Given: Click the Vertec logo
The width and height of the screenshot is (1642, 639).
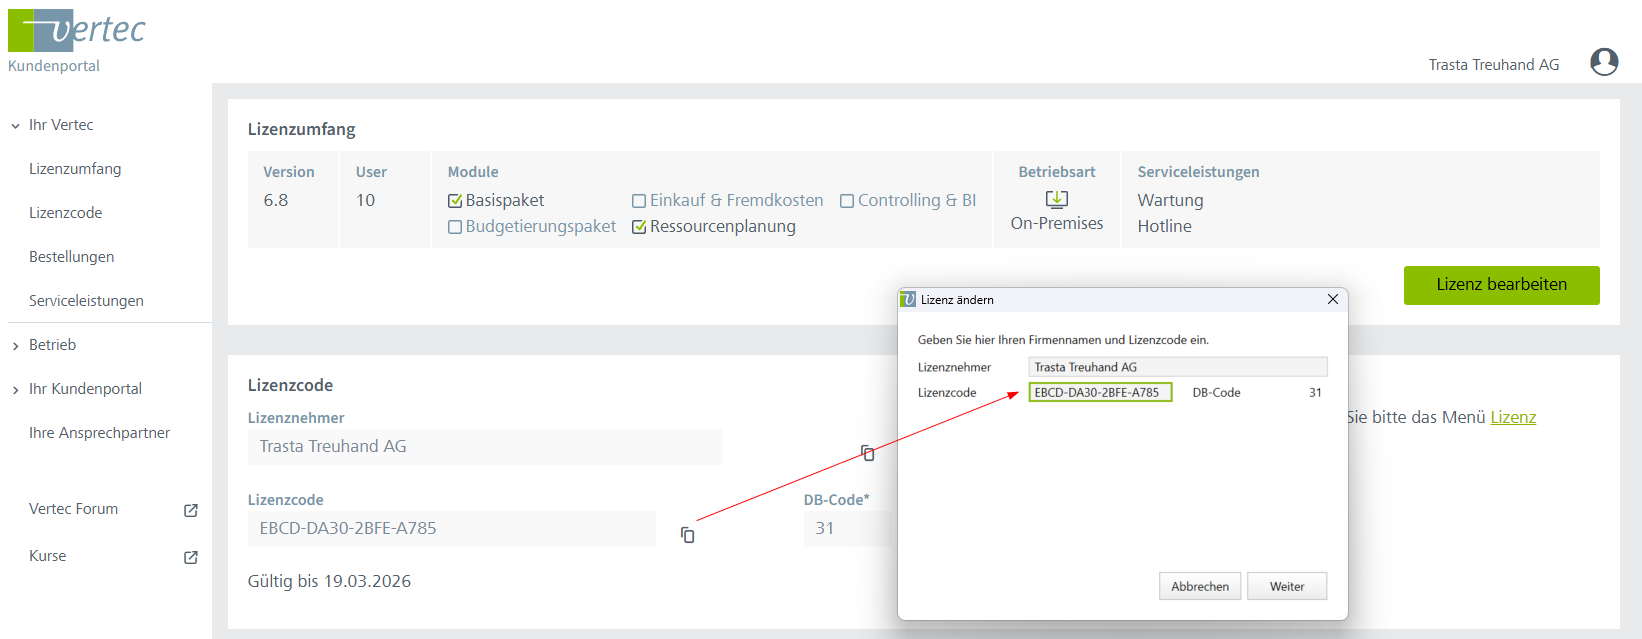Looking at the screenshot, I should pyautogui.click(x=77, y=31).
